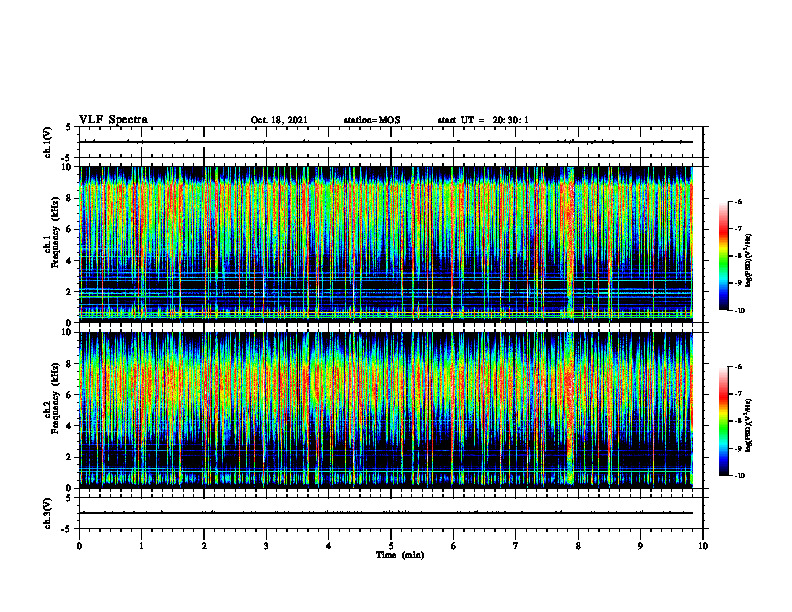792x612 pixels.
Task: Click the "5" tick of ch.1(V) axis
Action: coord(68,127)
